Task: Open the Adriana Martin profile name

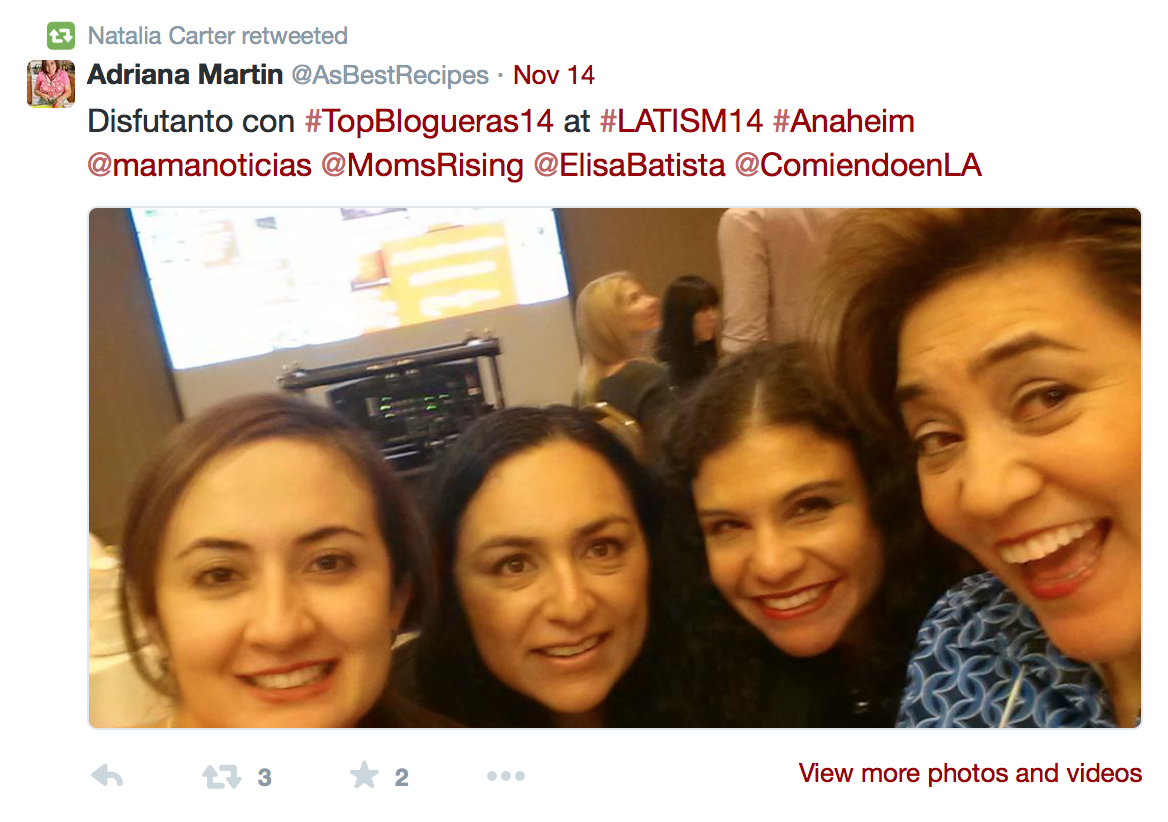Action: [185, 74]
